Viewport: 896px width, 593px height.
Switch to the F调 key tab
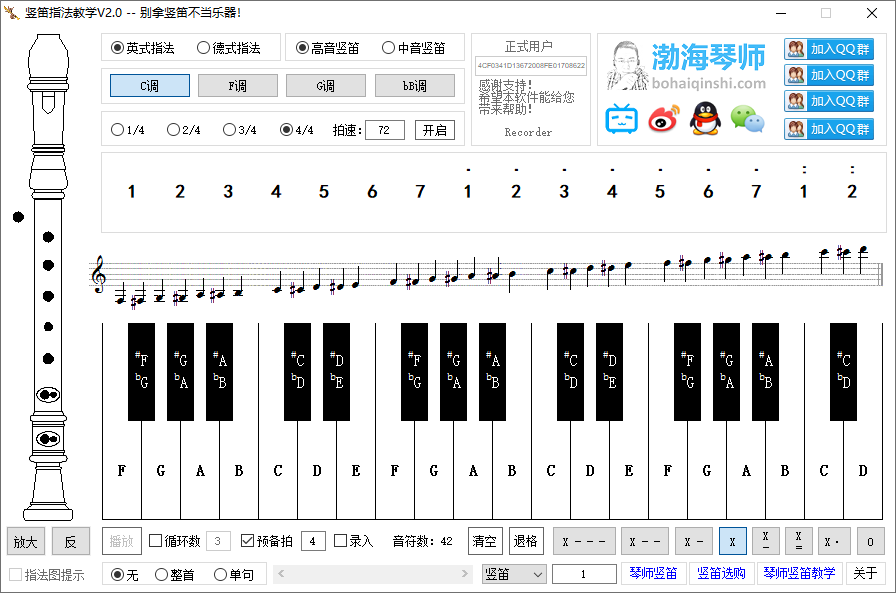(237, 86)
